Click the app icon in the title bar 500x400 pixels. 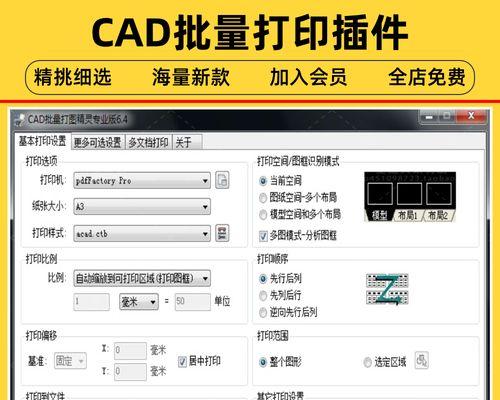(20, 120)
